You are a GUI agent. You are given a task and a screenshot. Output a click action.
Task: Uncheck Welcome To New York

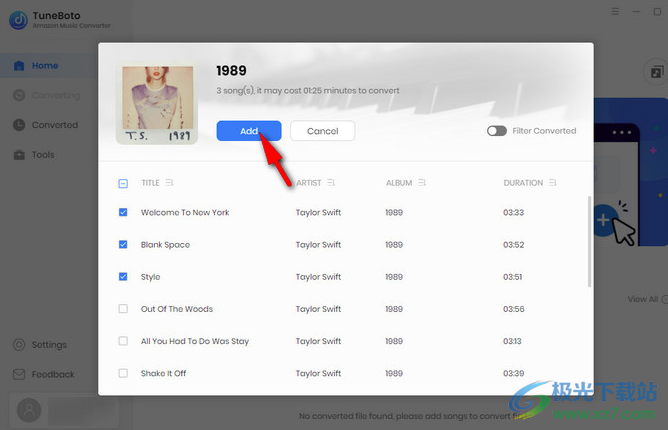click(123, 212)
